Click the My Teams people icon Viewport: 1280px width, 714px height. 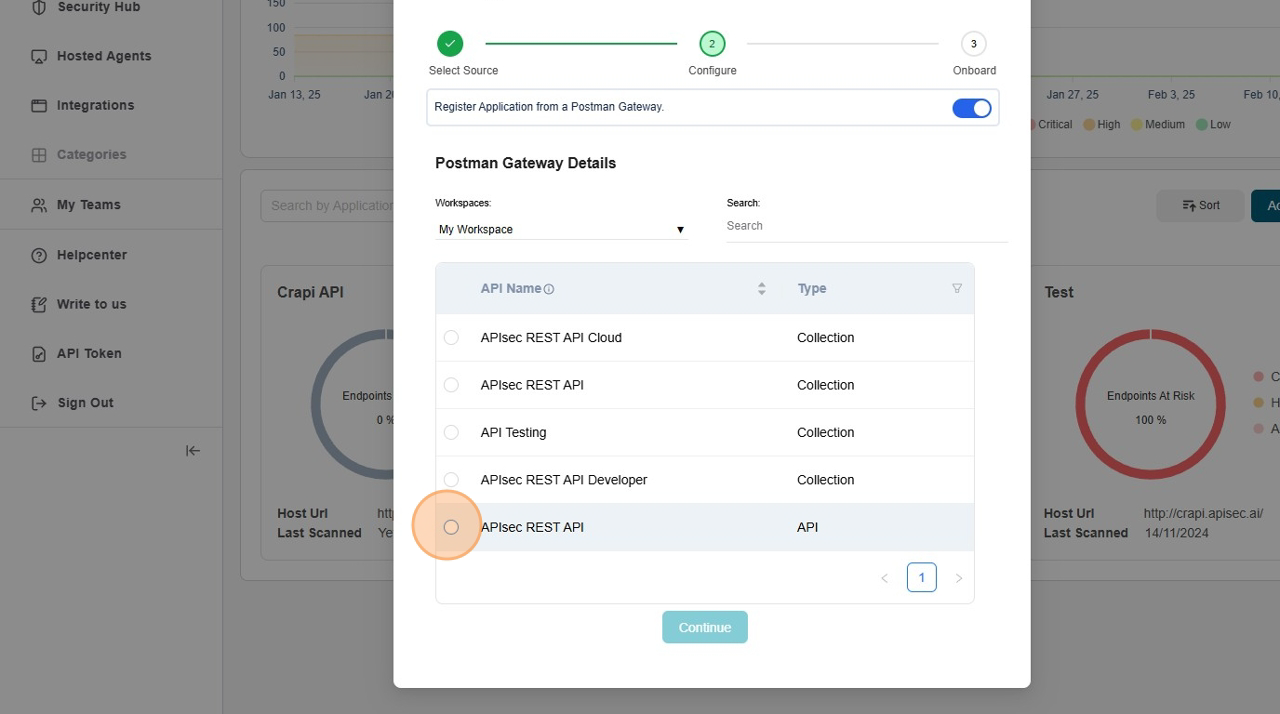39,205
